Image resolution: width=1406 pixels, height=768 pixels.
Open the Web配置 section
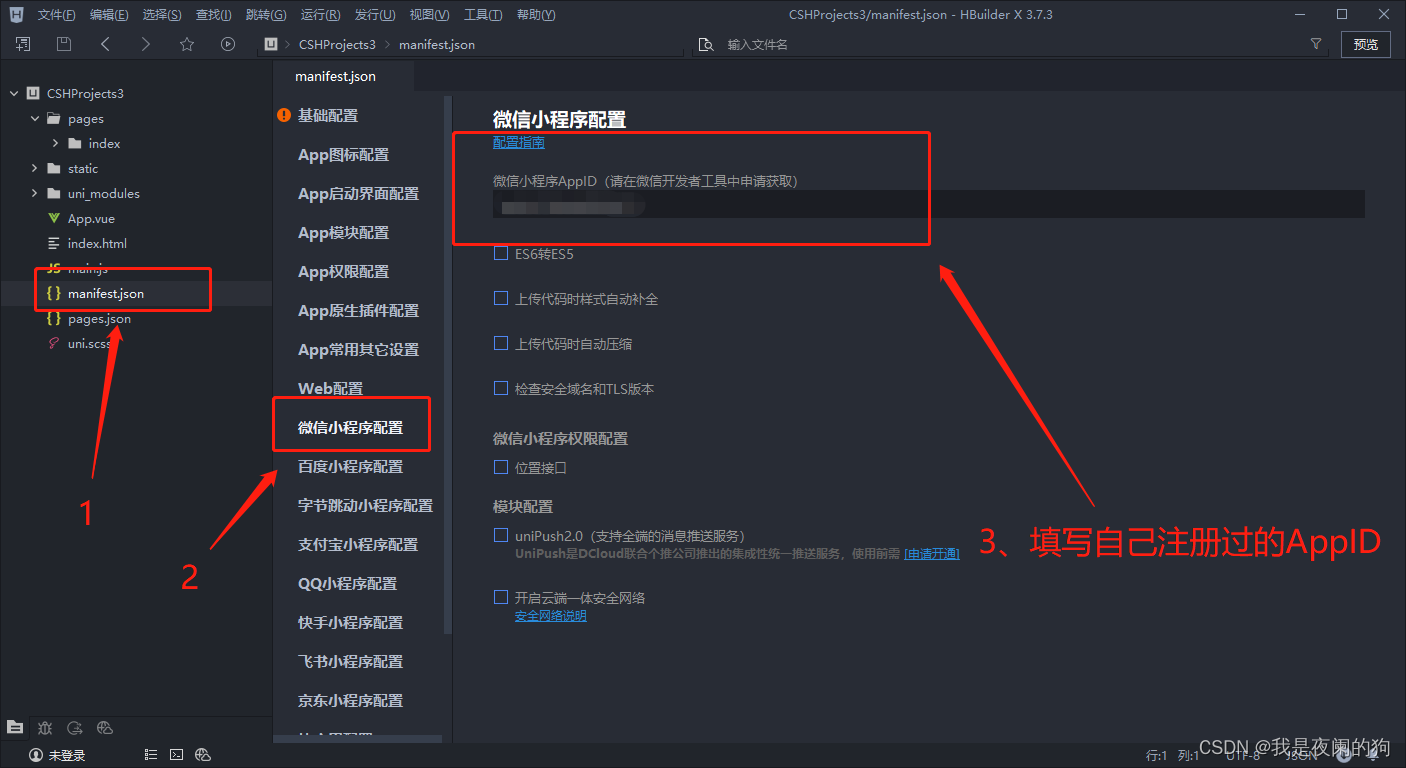[x=331, y=388]
